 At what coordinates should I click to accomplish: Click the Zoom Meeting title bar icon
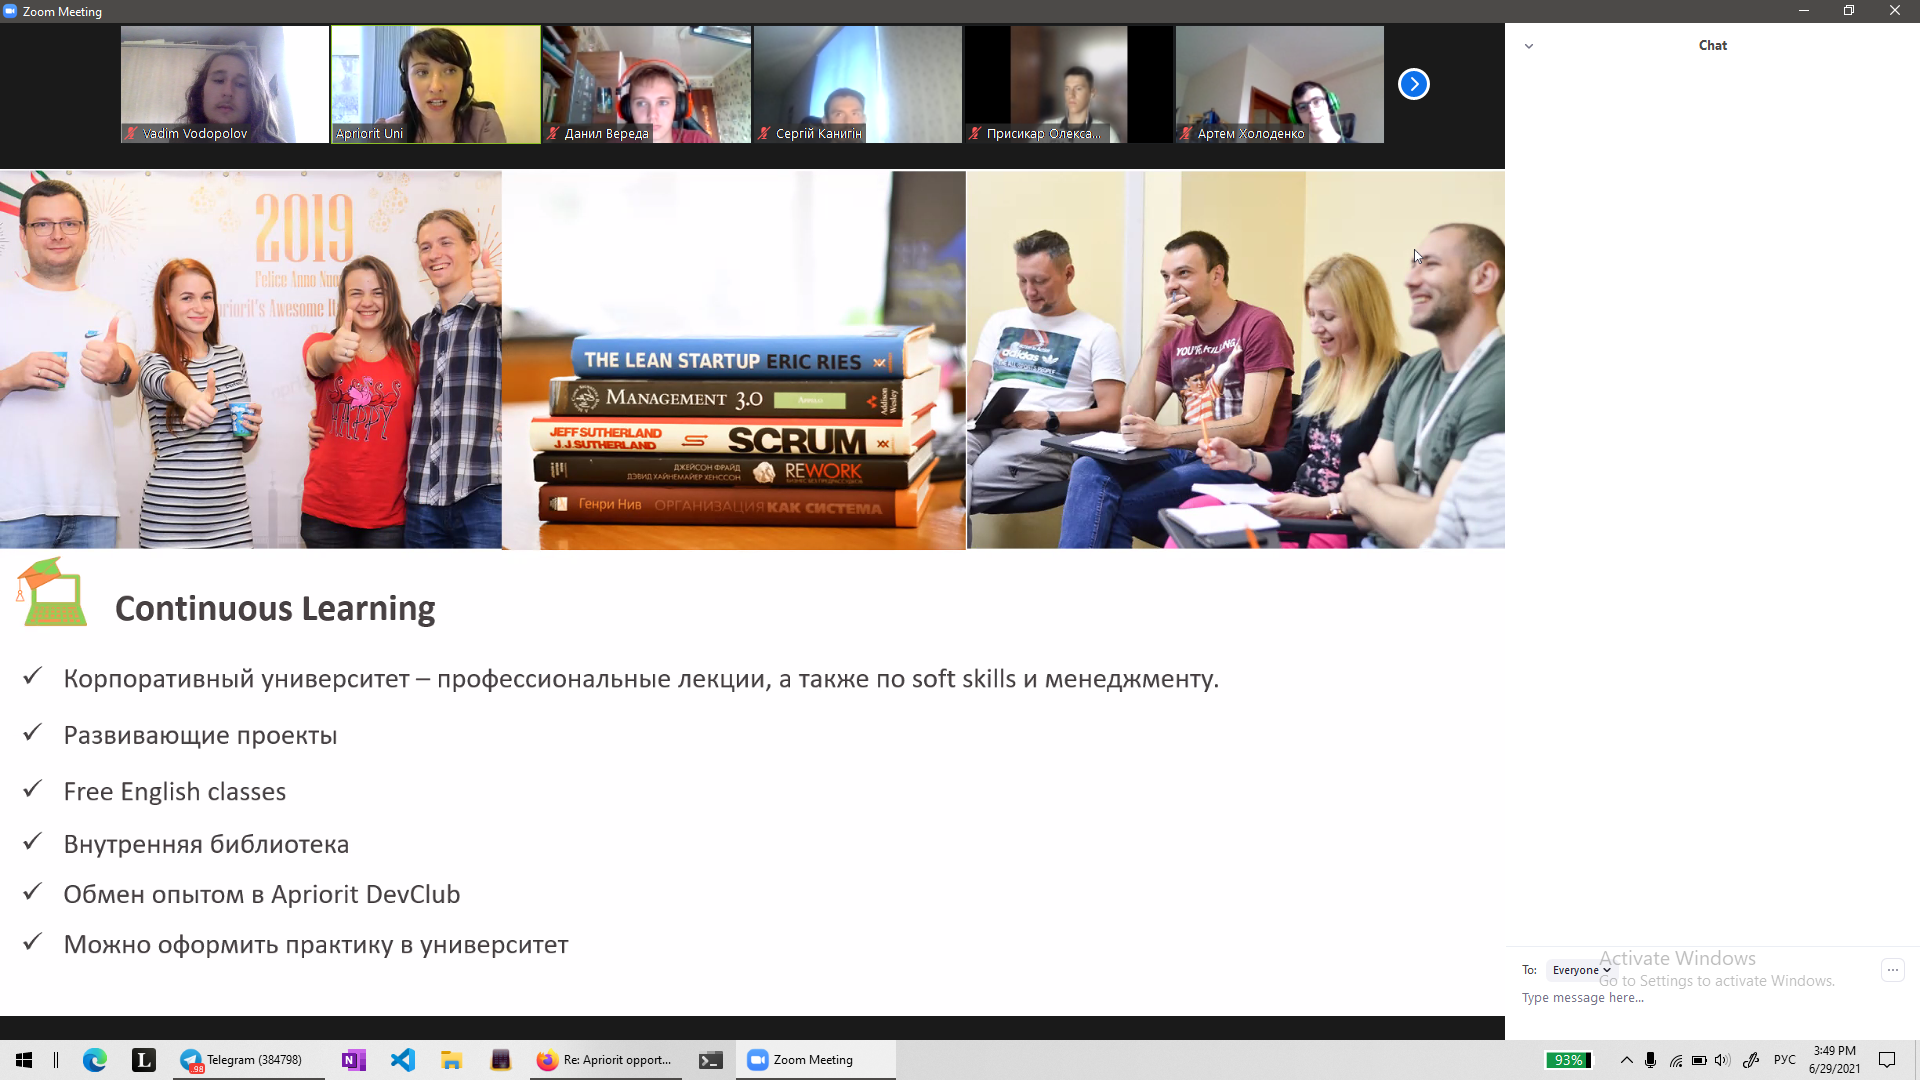tap(10, 11)
